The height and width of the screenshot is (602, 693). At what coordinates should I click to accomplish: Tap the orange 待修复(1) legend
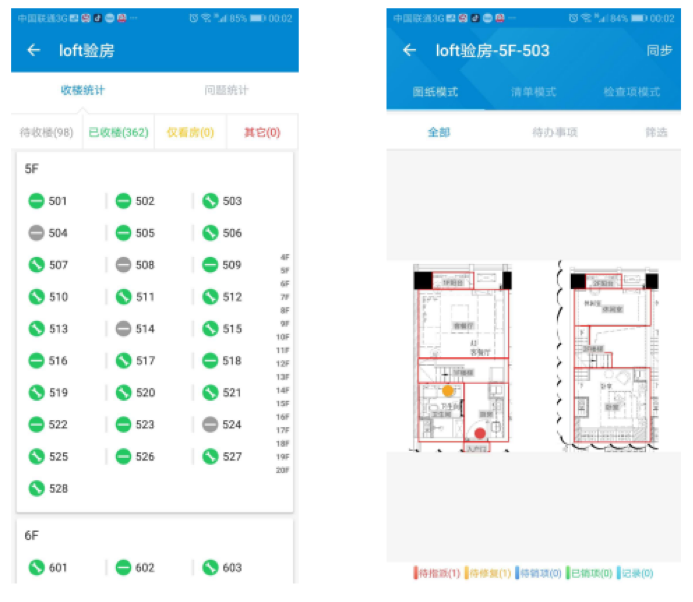click(488, 573)
